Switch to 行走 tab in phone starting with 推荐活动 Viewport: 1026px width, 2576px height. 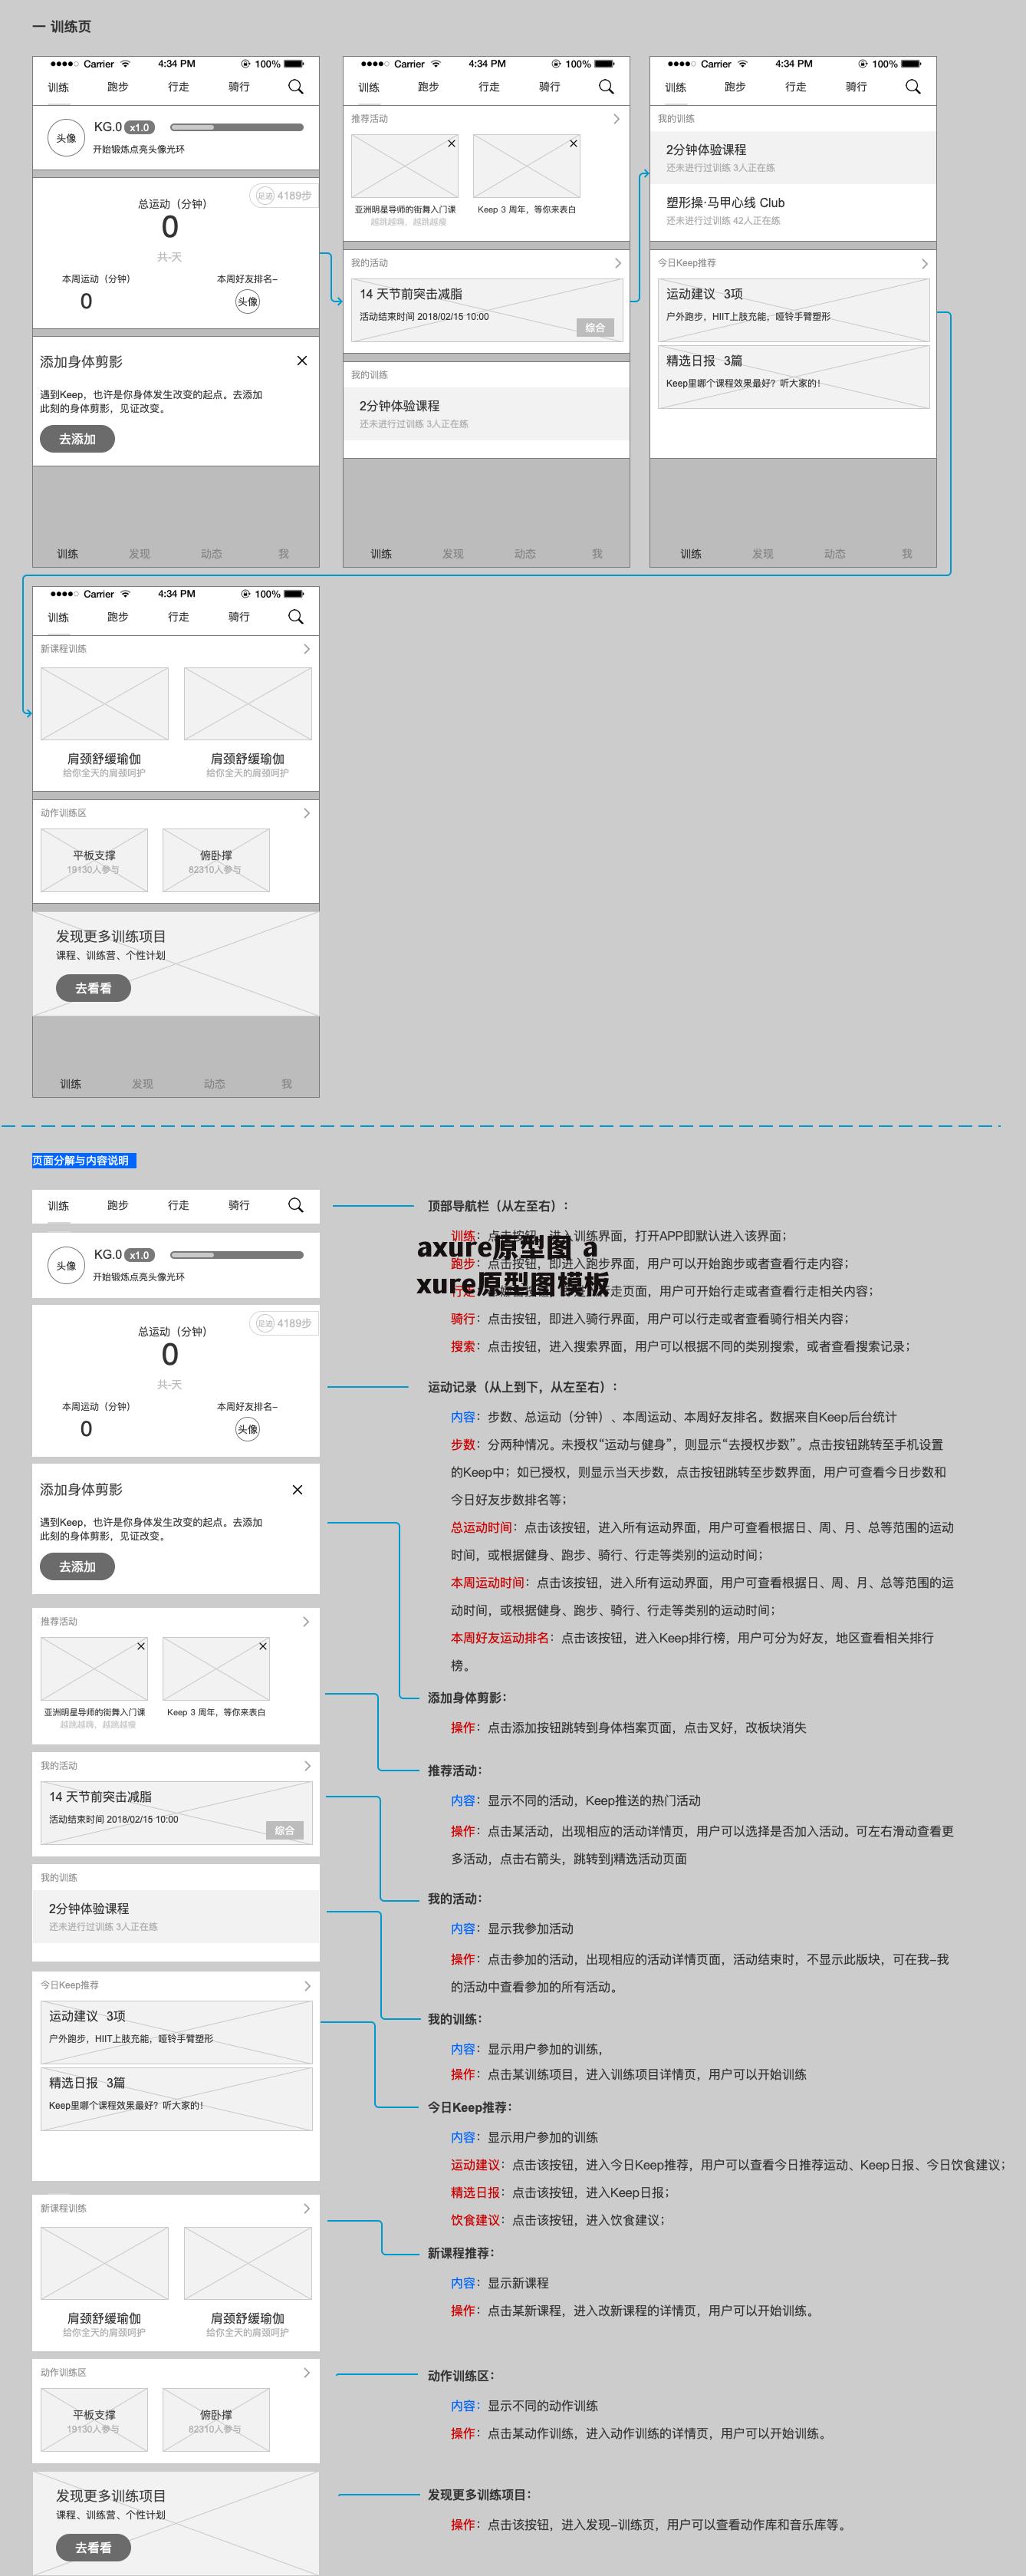pyautogui.click(x=489, y=87)
